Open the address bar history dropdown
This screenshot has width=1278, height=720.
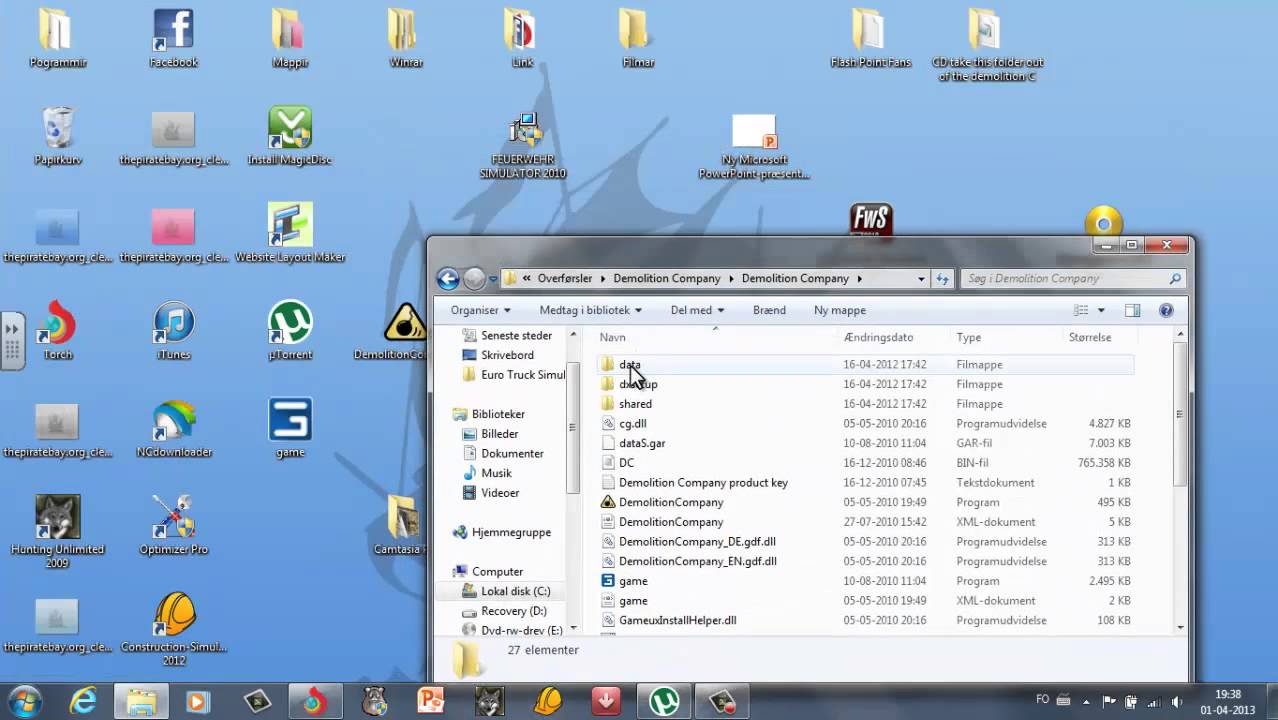coord(921,279)
